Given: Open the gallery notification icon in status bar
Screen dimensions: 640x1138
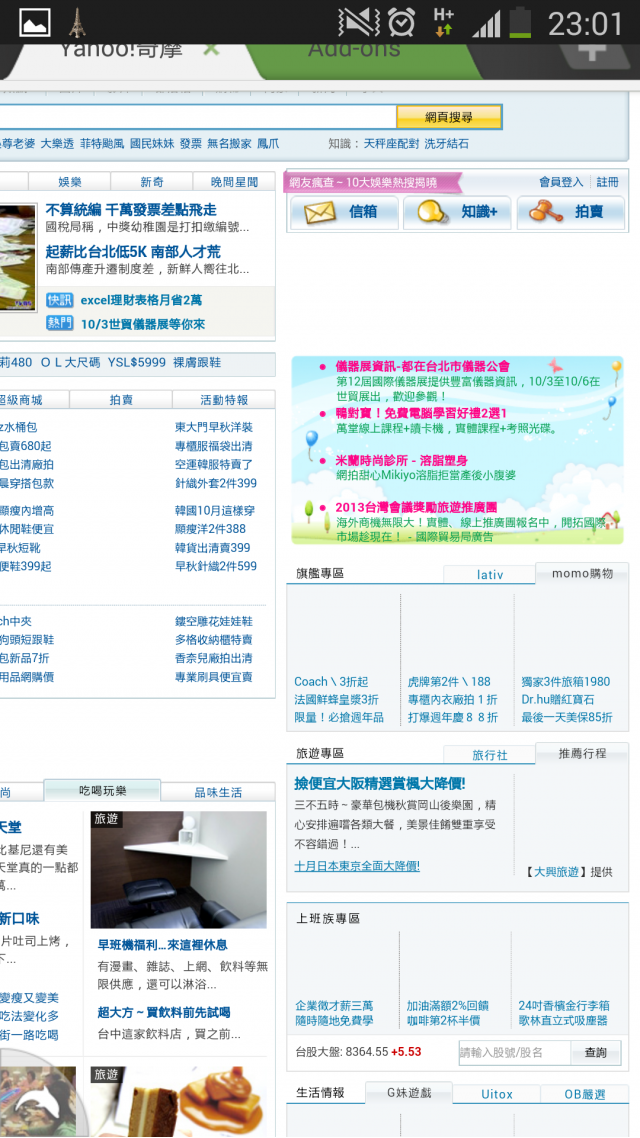Looking at the screenshot, I should (35, 22).
